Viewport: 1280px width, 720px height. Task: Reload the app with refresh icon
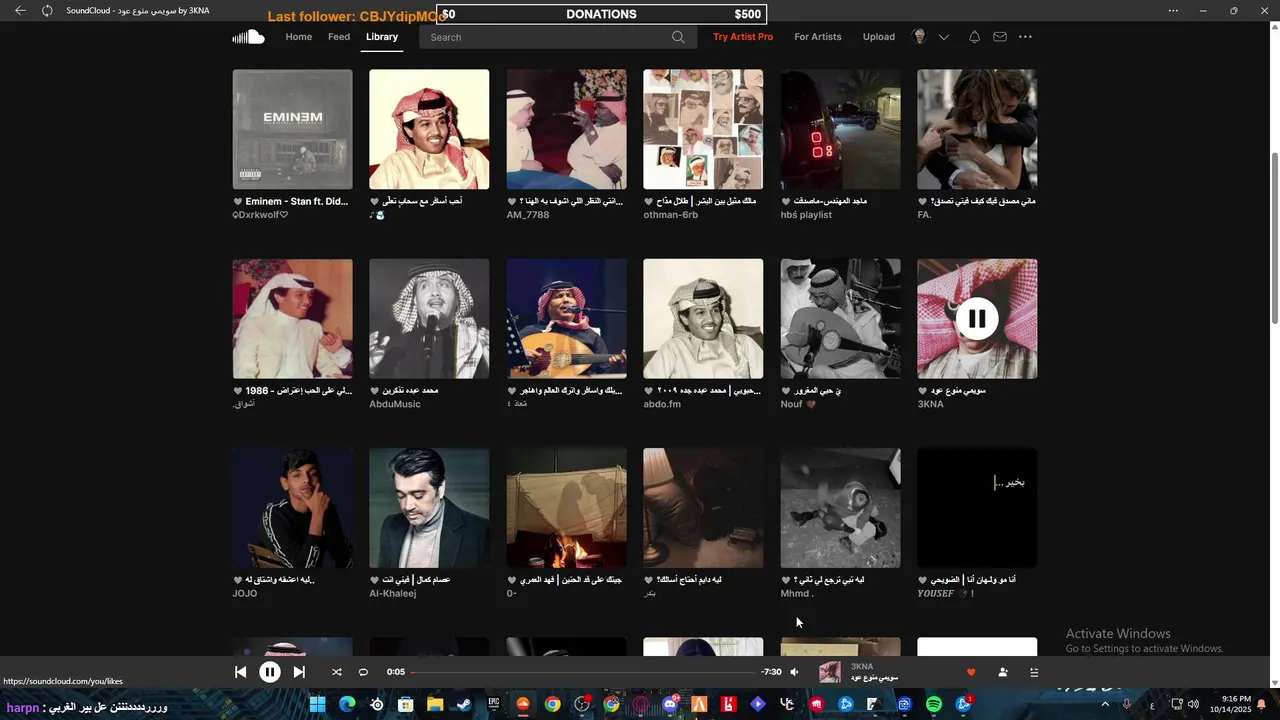tap(47, 11)
